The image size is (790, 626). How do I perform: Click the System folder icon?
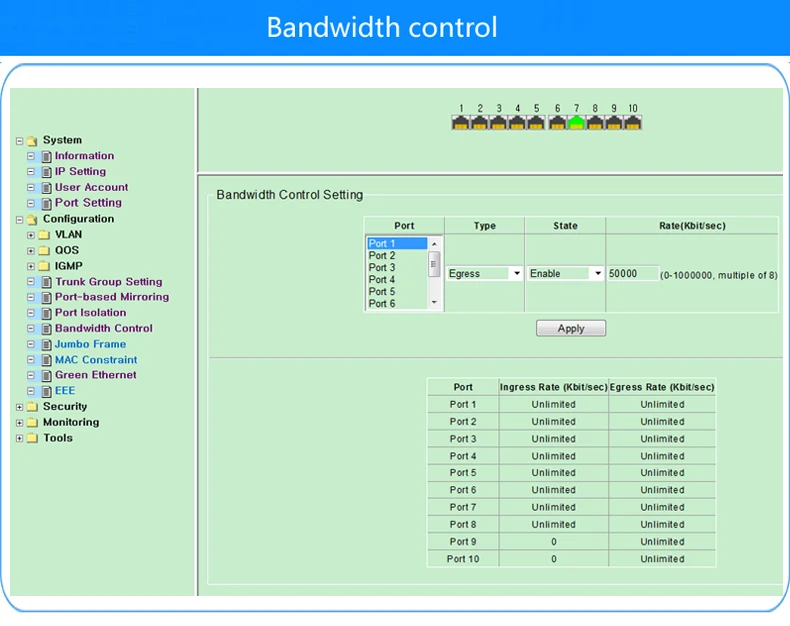tap(32, 141)
